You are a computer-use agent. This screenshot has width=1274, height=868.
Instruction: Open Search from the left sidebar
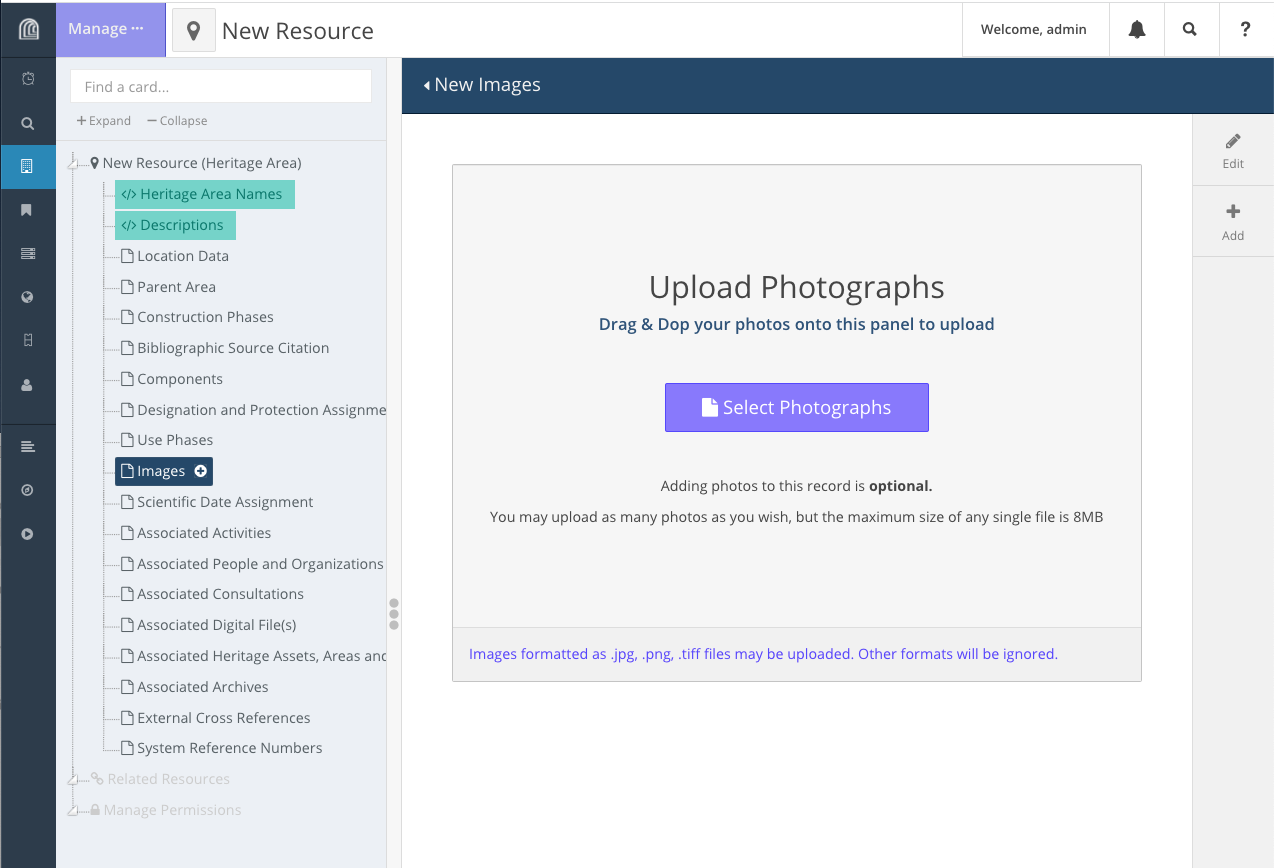(27, 124)
